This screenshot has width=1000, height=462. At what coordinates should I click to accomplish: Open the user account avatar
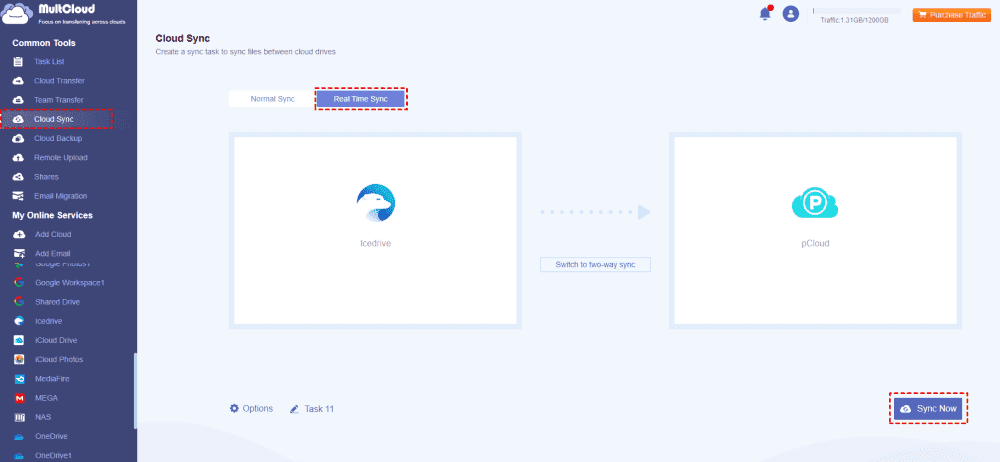click(x=791, y=14)
